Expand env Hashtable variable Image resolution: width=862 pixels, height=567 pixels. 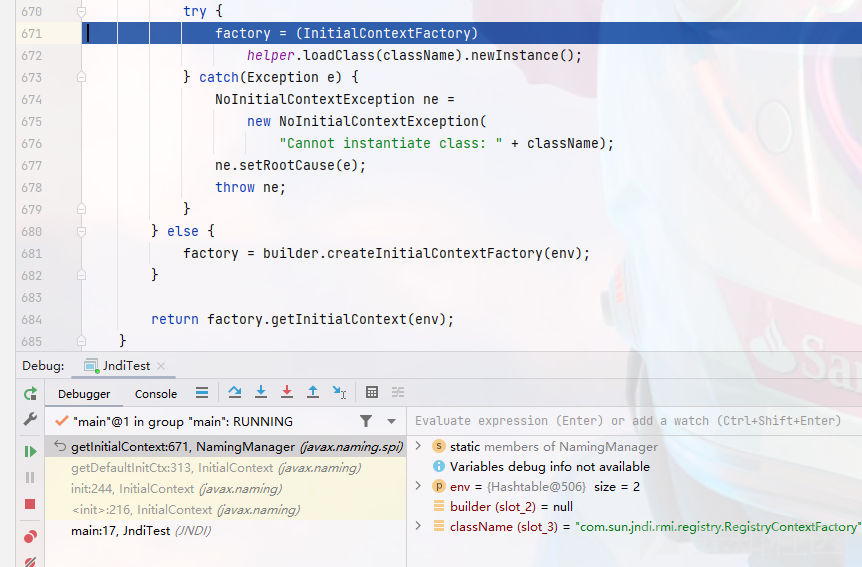pyautogui.click(x=418, y=486)
